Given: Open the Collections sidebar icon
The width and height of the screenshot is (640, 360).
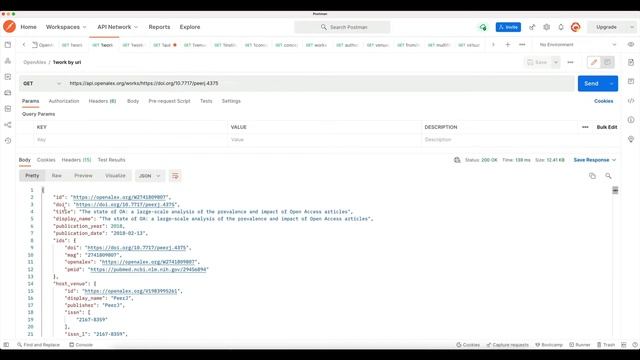Looking at the screenshot, I should coord(8,45).
